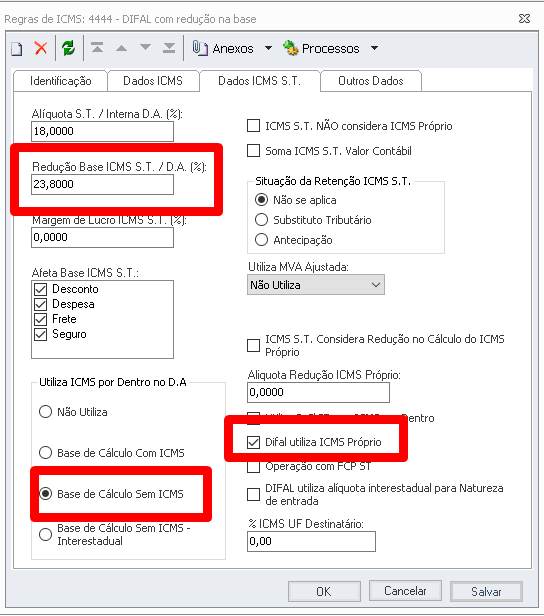Choose Base de Cálculo Com ICMS

pyautogui.click(x=46, y=453)
